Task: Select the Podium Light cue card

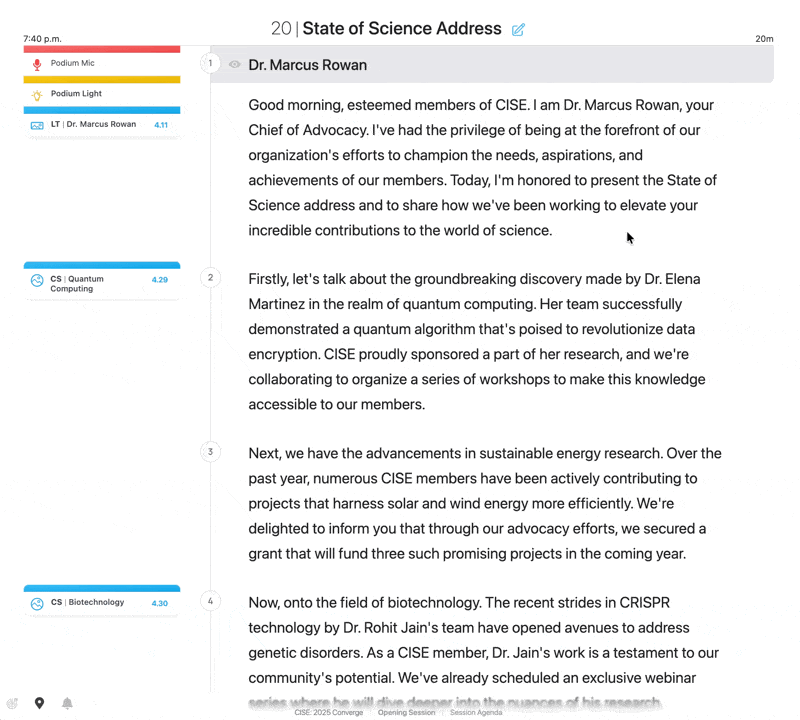Action: tap(102, 94)
